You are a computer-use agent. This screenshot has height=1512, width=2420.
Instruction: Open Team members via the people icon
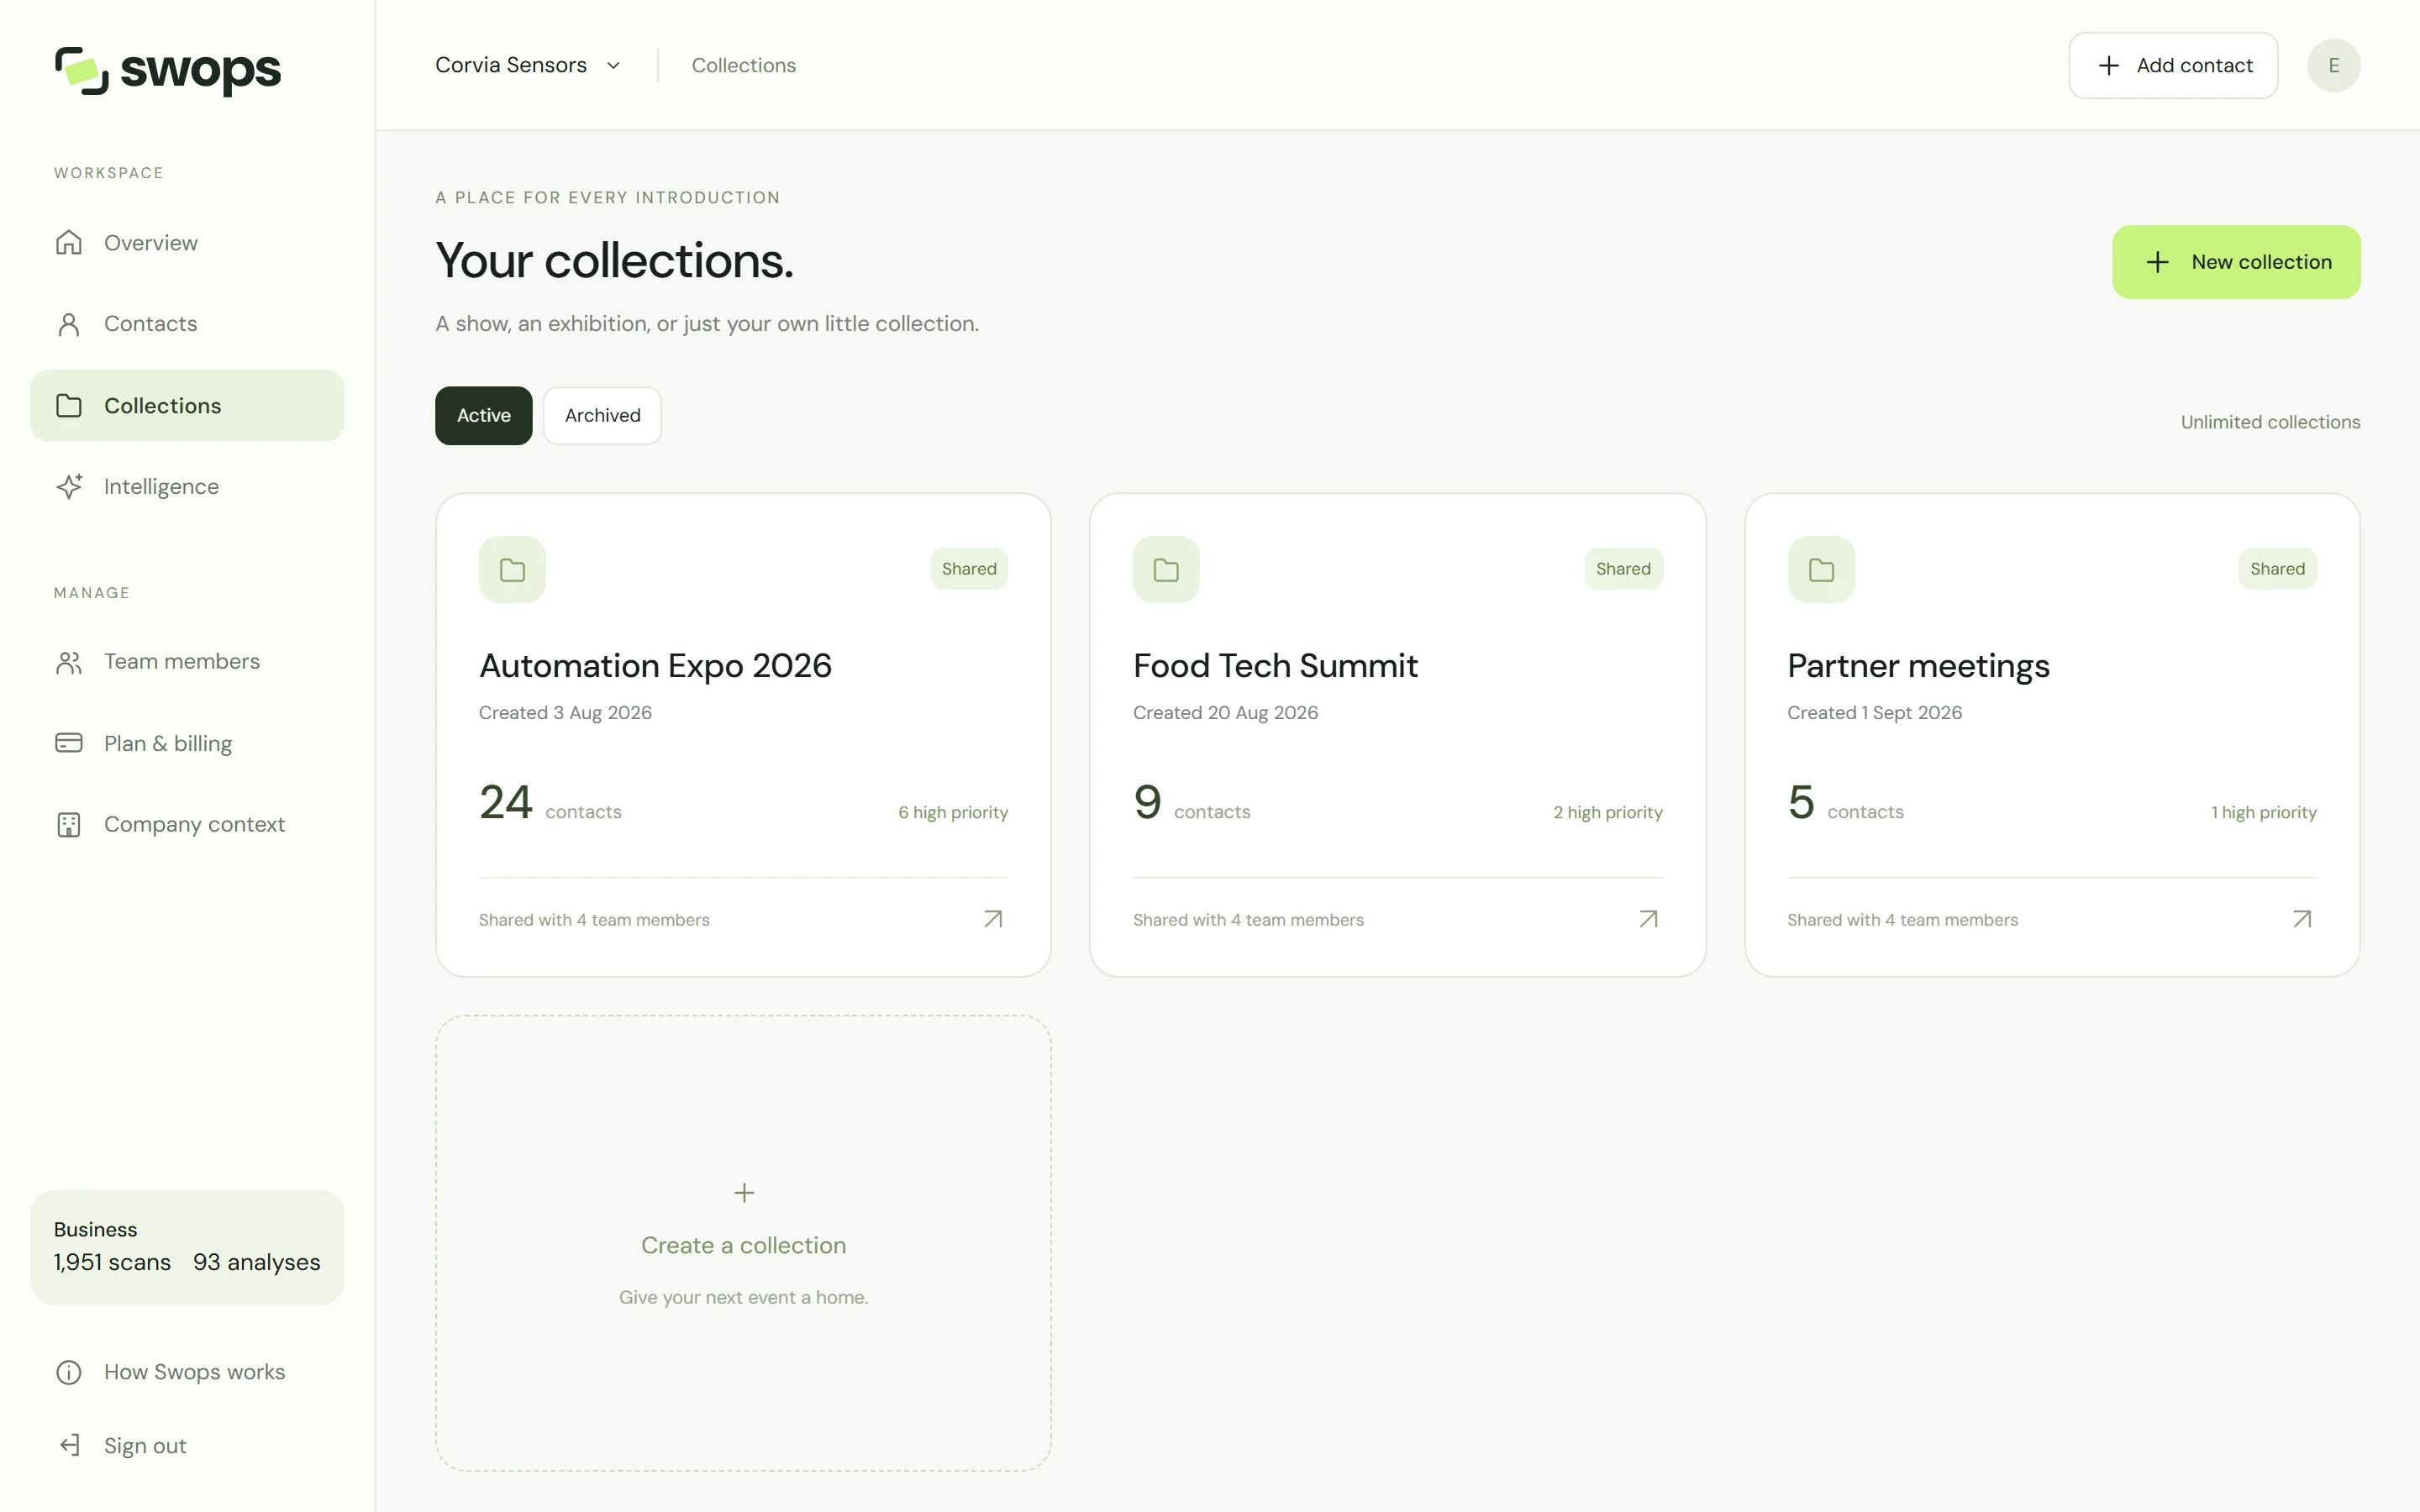pyautogui.click(x=69, y=662)
